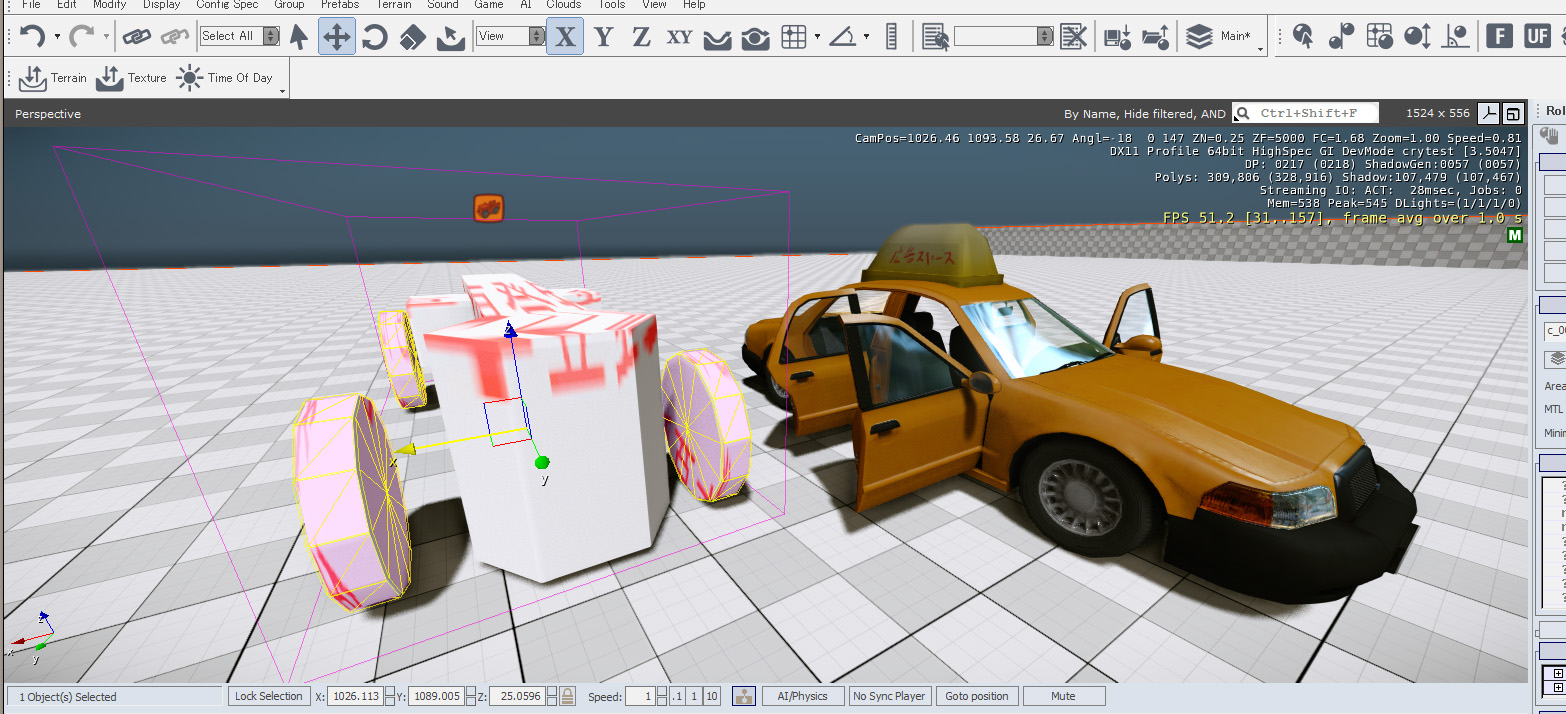Click the physics angle icon
The width and height of the screenshot is (1566, 714).
click(x=1456, y=37)
